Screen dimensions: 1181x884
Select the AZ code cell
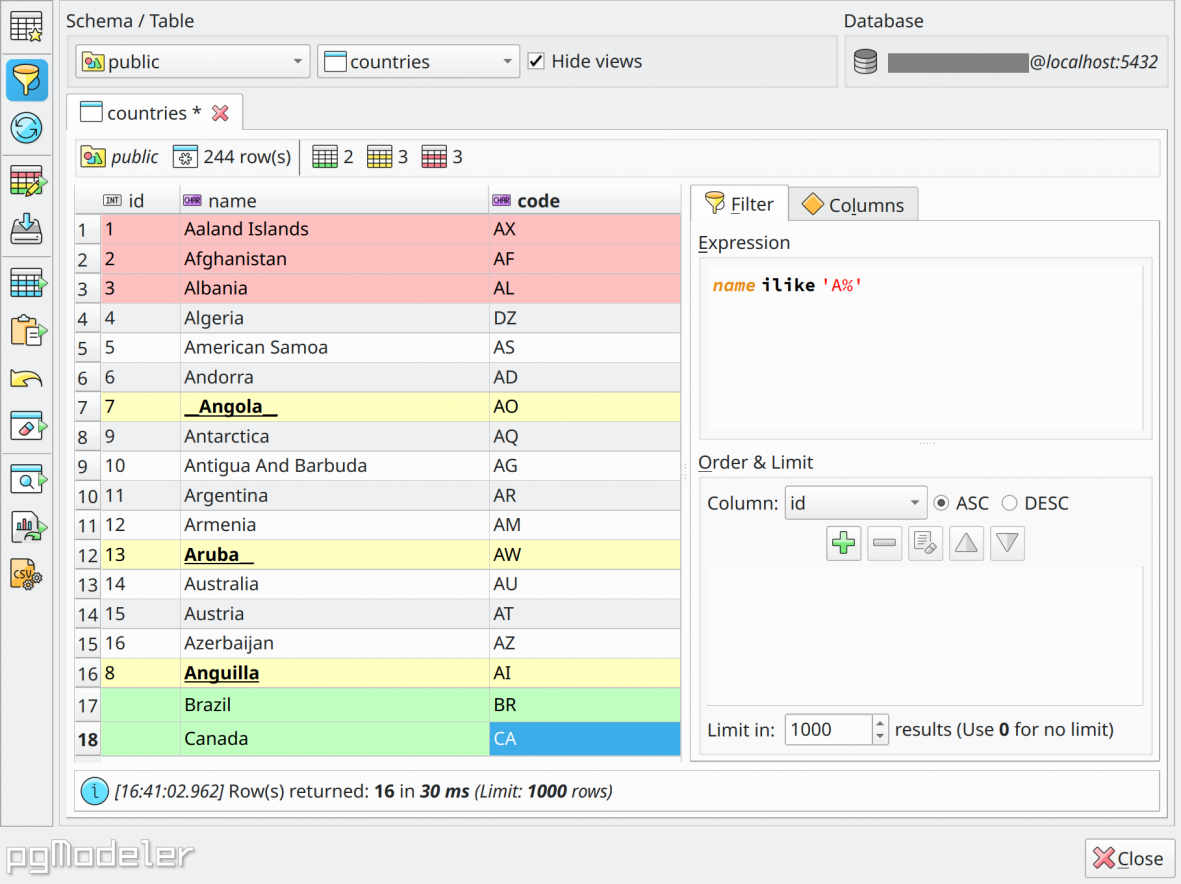click(x=584, y=643)
